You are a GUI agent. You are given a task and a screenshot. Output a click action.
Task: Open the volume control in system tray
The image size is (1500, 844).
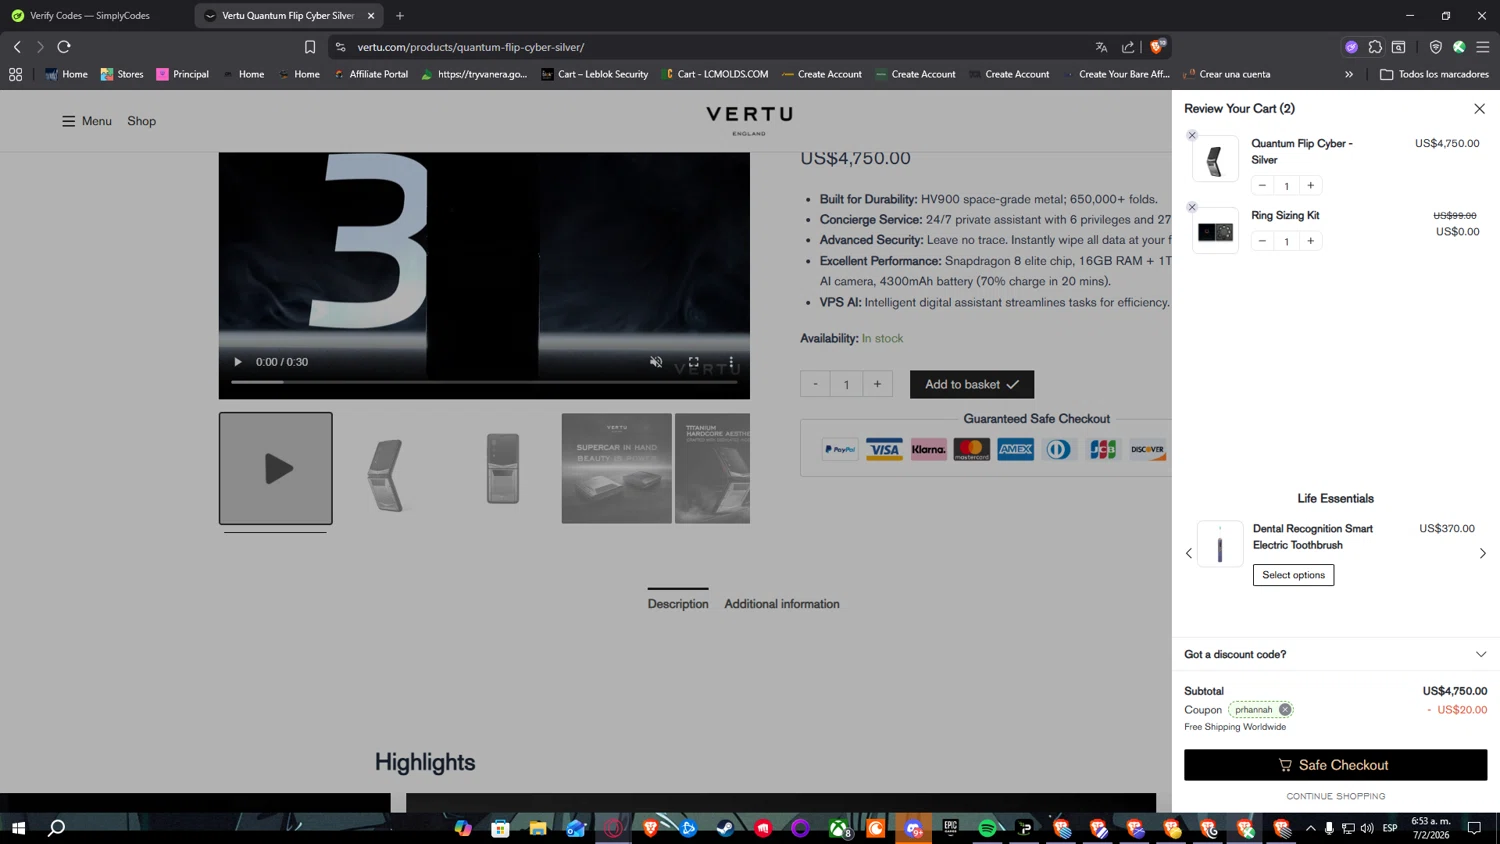pyautogui.click(x=1367, y=828)
